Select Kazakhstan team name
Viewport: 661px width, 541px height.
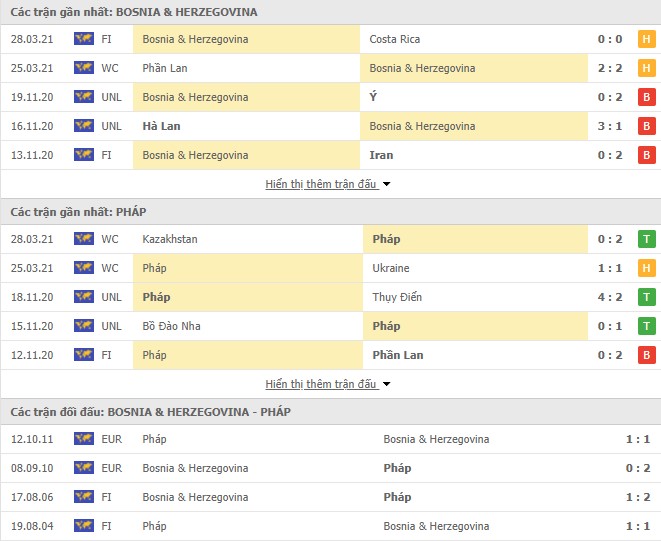point(170,239)
